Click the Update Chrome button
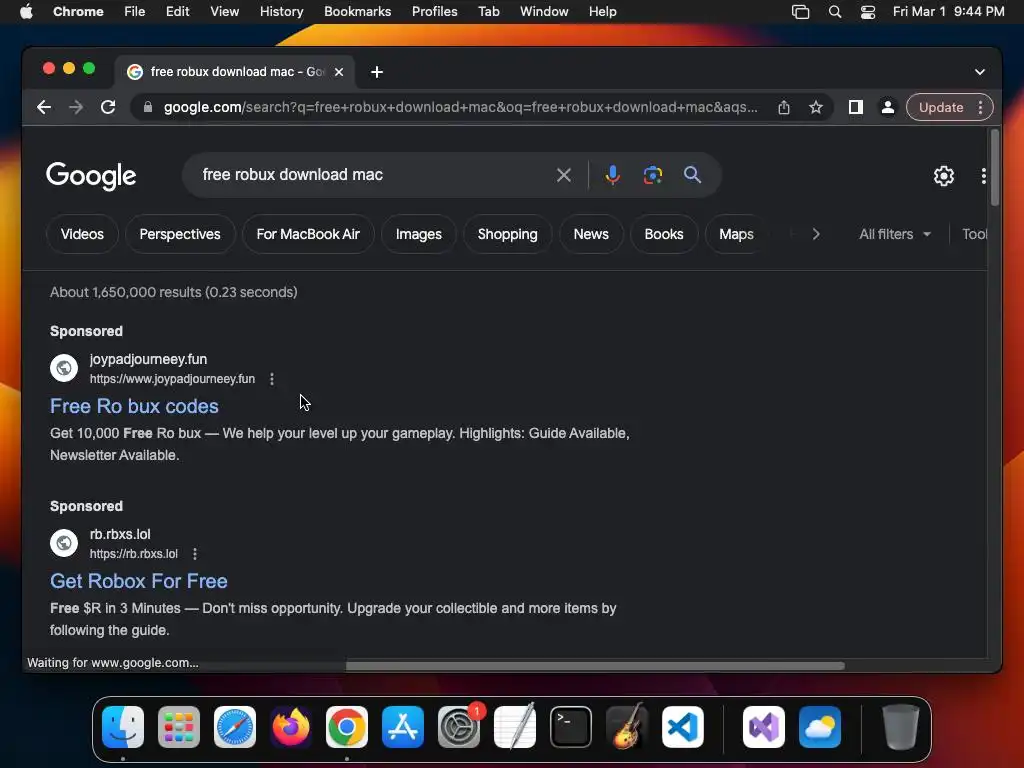This screenshot has height=768, width=1024. pyautogui.click(x=941, y=107)
